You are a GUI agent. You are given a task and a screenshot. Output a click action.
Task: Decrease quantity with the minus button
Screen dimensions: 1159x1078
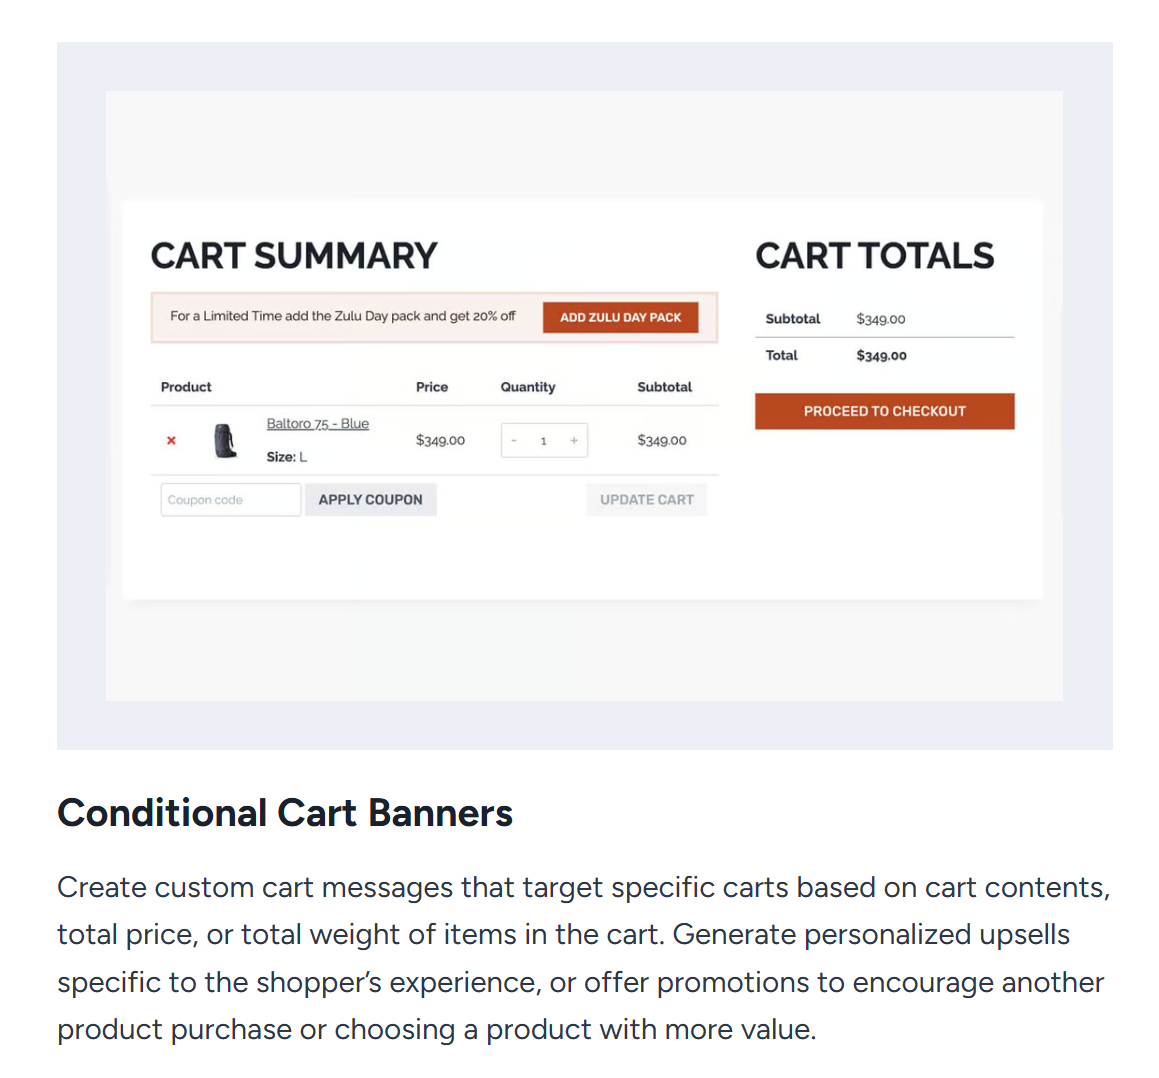tap(514, 440)
